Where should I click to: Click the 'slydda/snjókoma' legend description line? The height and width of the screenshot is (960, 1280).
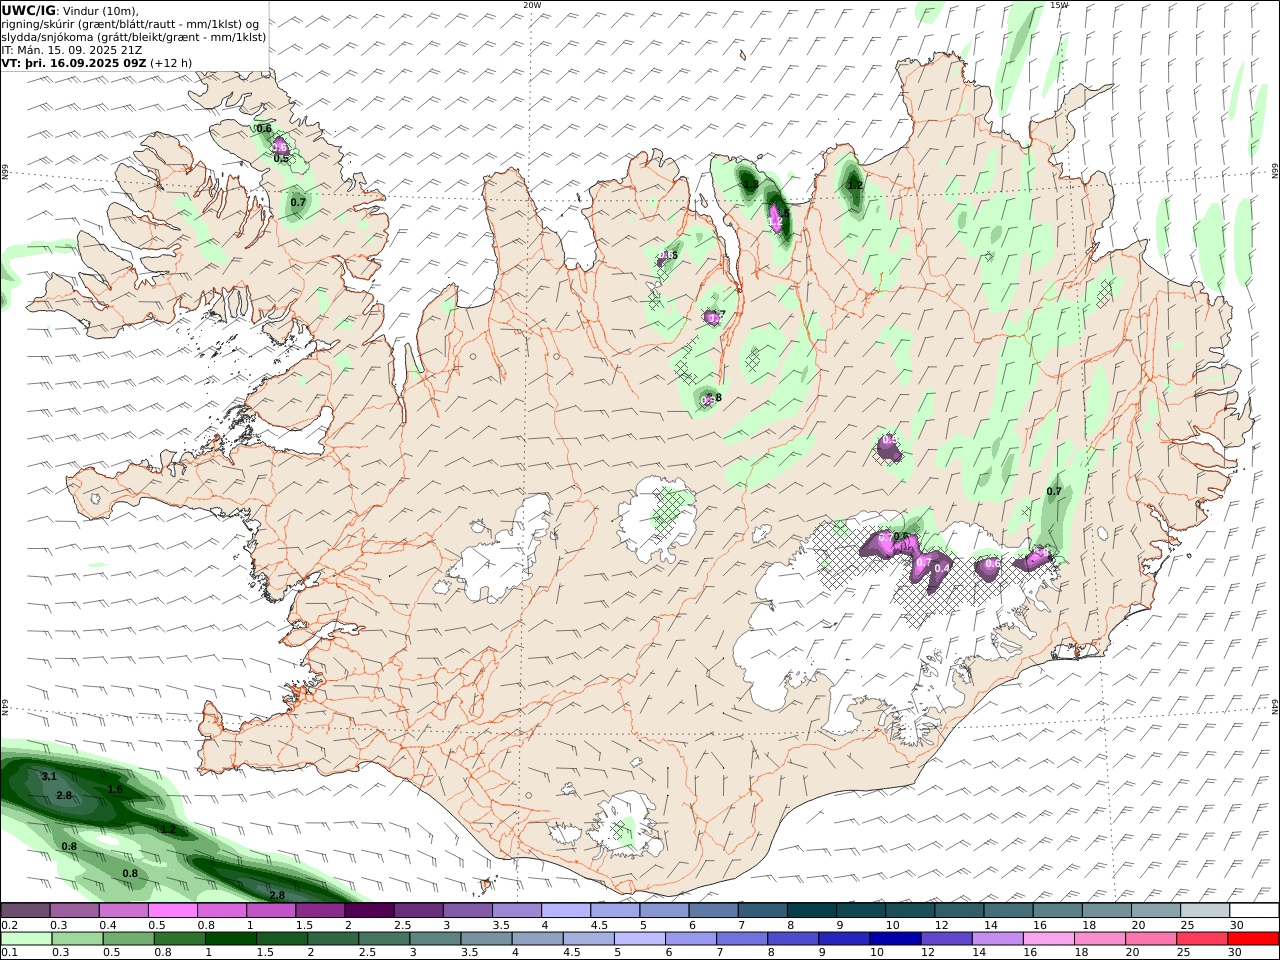pyautogui.click(x=134, y=37)
